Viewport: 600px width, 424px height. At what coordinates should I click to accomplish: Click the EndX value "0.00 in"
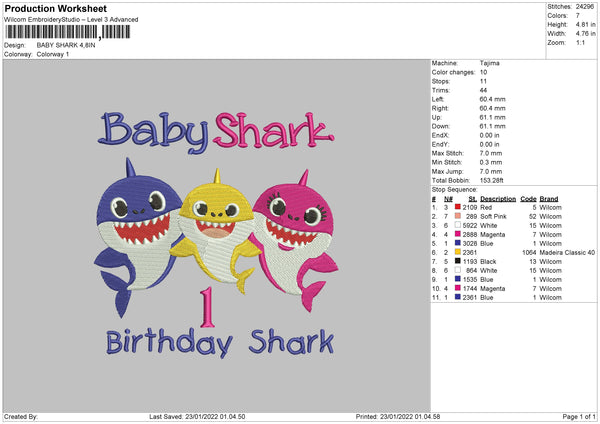click(x=489, y=135)
